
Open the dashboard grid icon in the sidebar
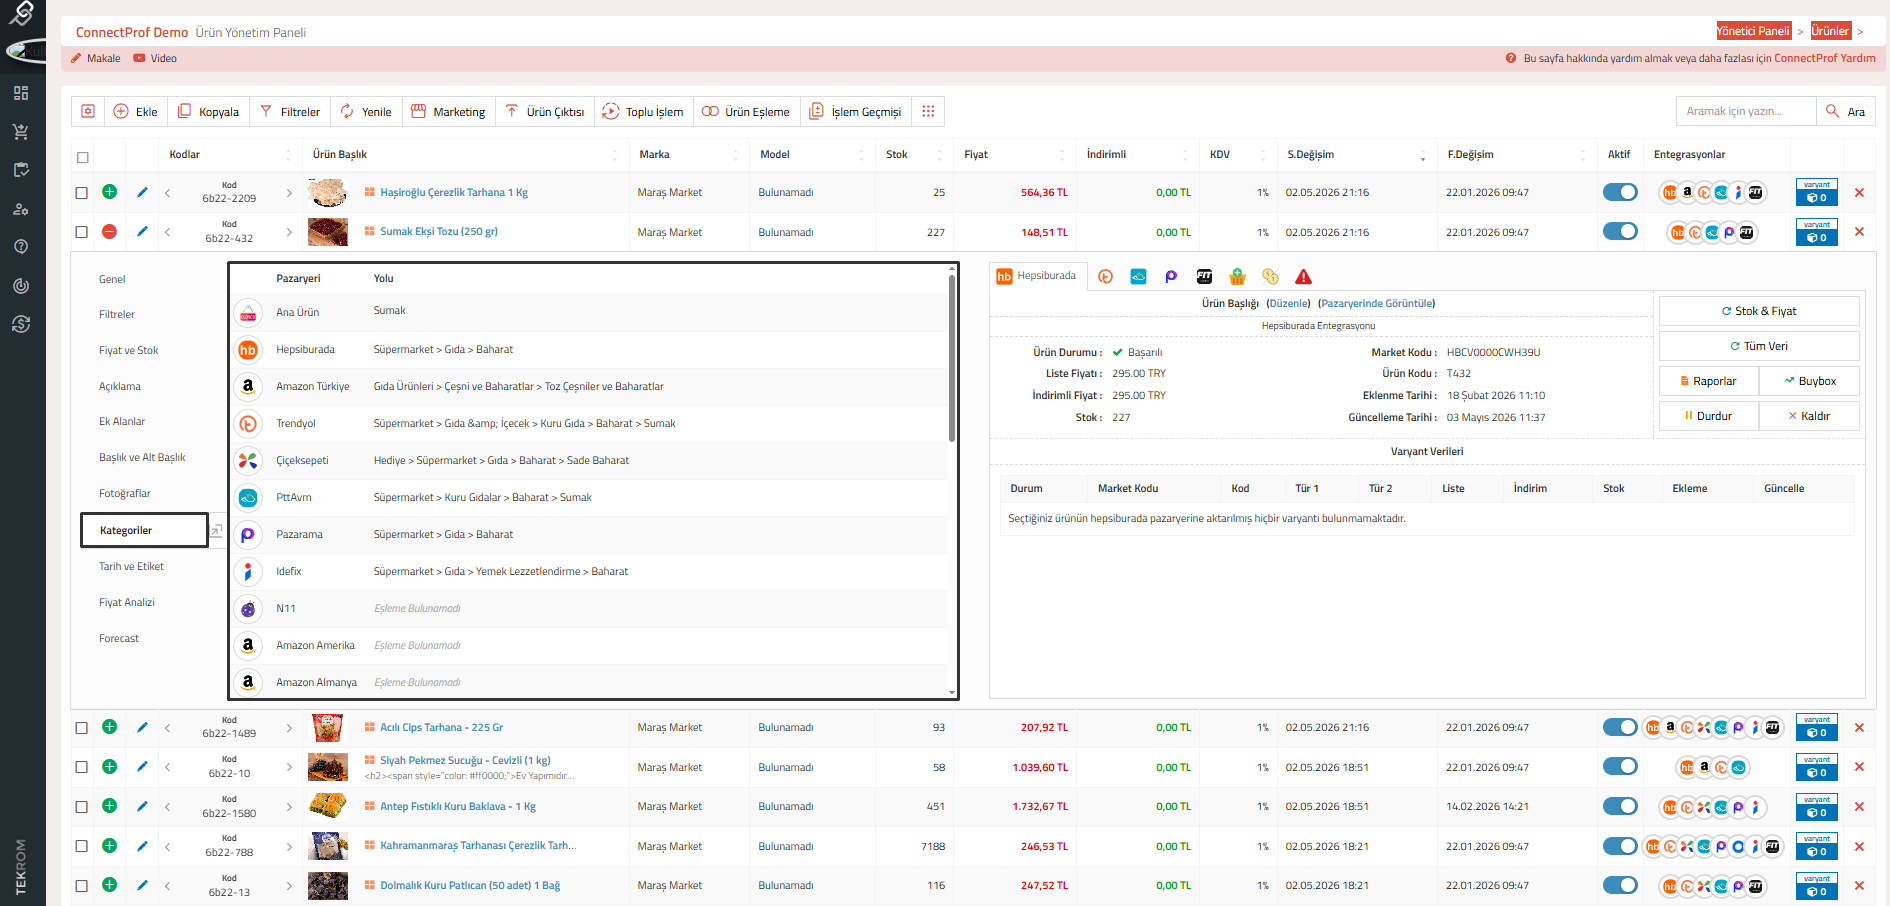tap(21, 93)
